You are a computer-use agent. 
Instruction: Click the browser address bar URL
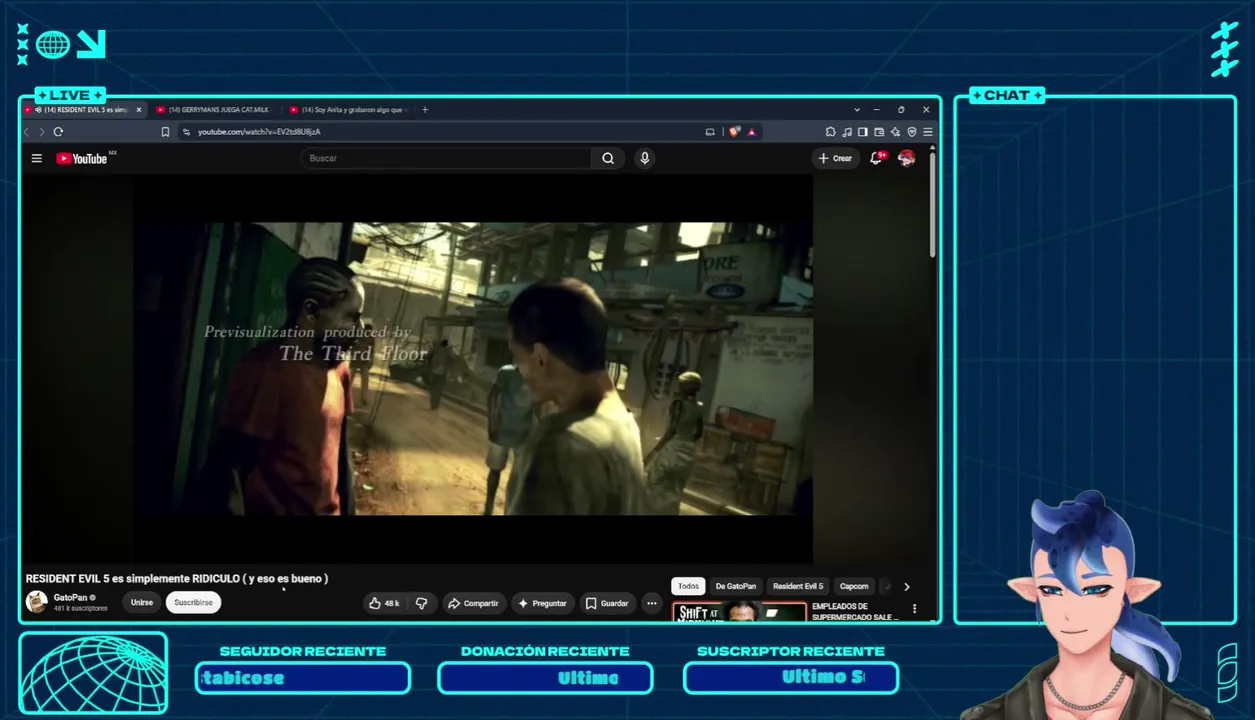259,132
